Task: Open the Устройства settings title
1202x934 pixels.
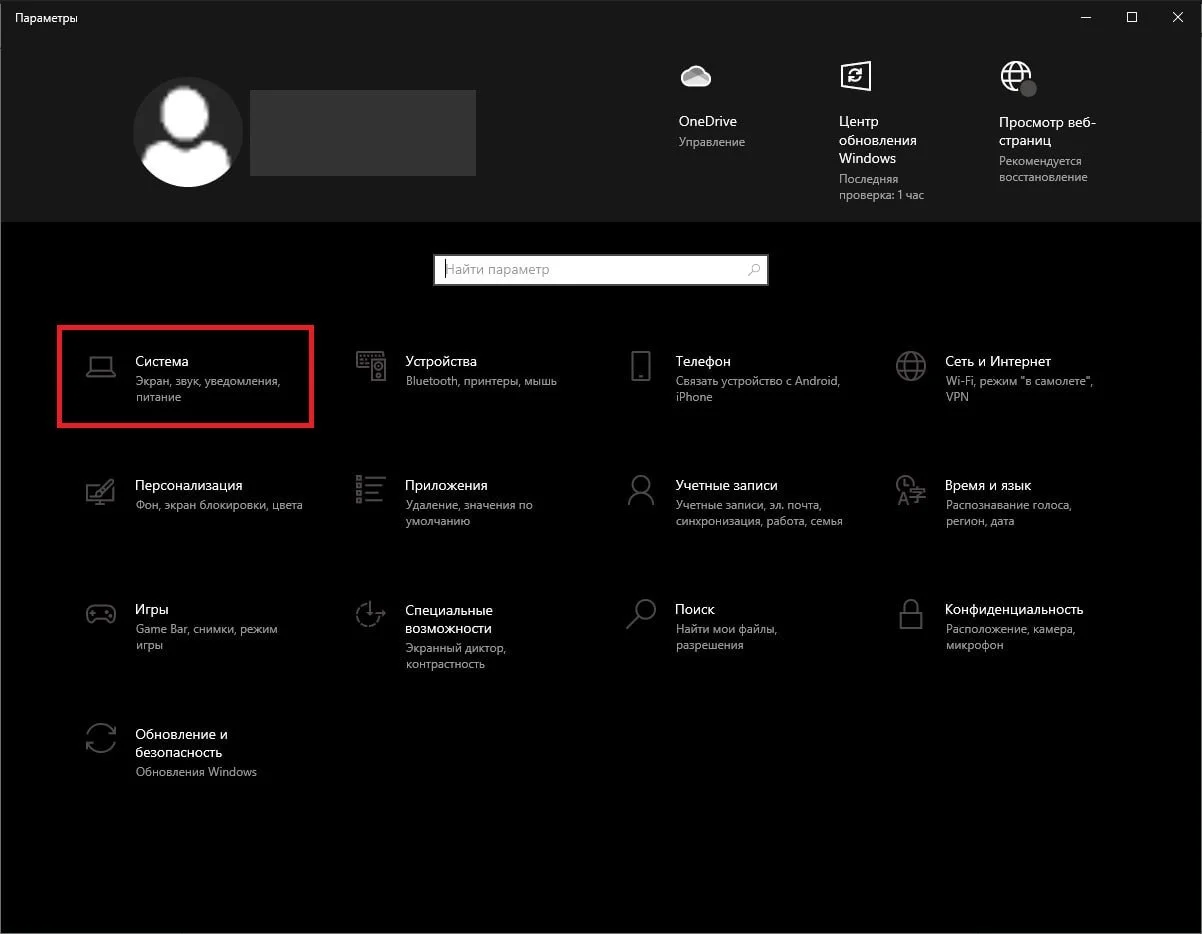Action: click(x=441, y=361)
